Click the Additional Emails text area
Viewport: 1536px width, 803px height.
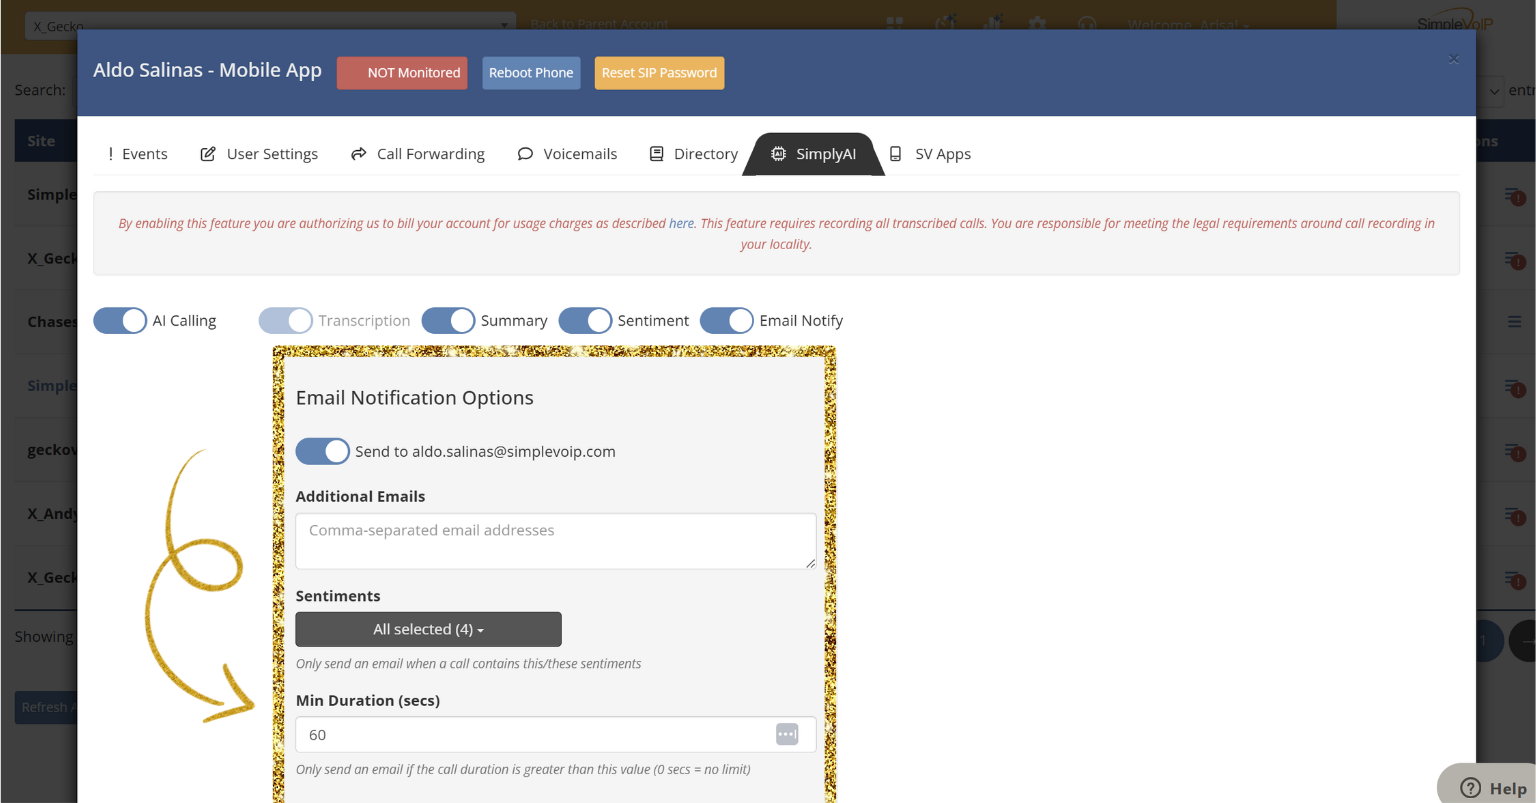[x=556, y=541]
